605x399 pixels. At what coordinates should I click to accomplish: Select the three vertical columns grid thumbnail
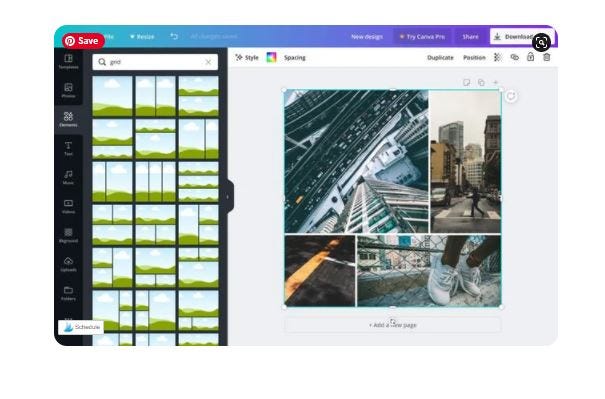155,182
